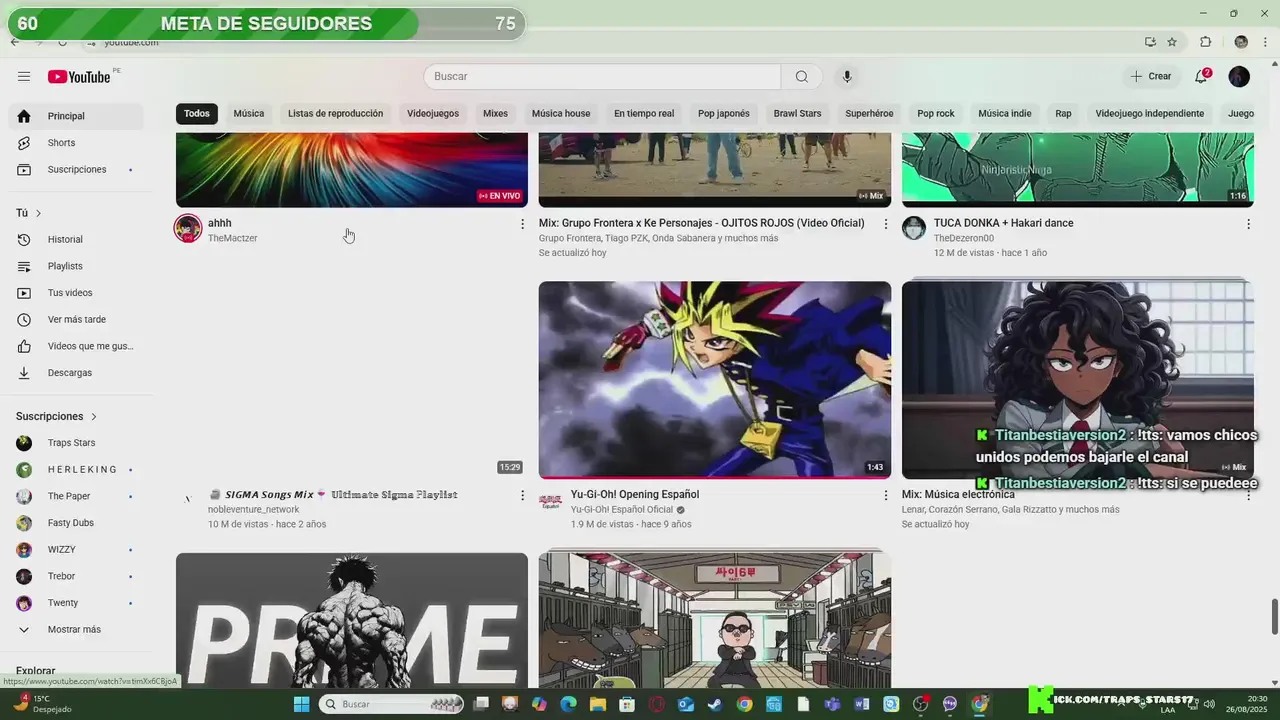Open the YouTube account avatar menu
The width and height of the screenshot is (1280, 720).
1239,77
